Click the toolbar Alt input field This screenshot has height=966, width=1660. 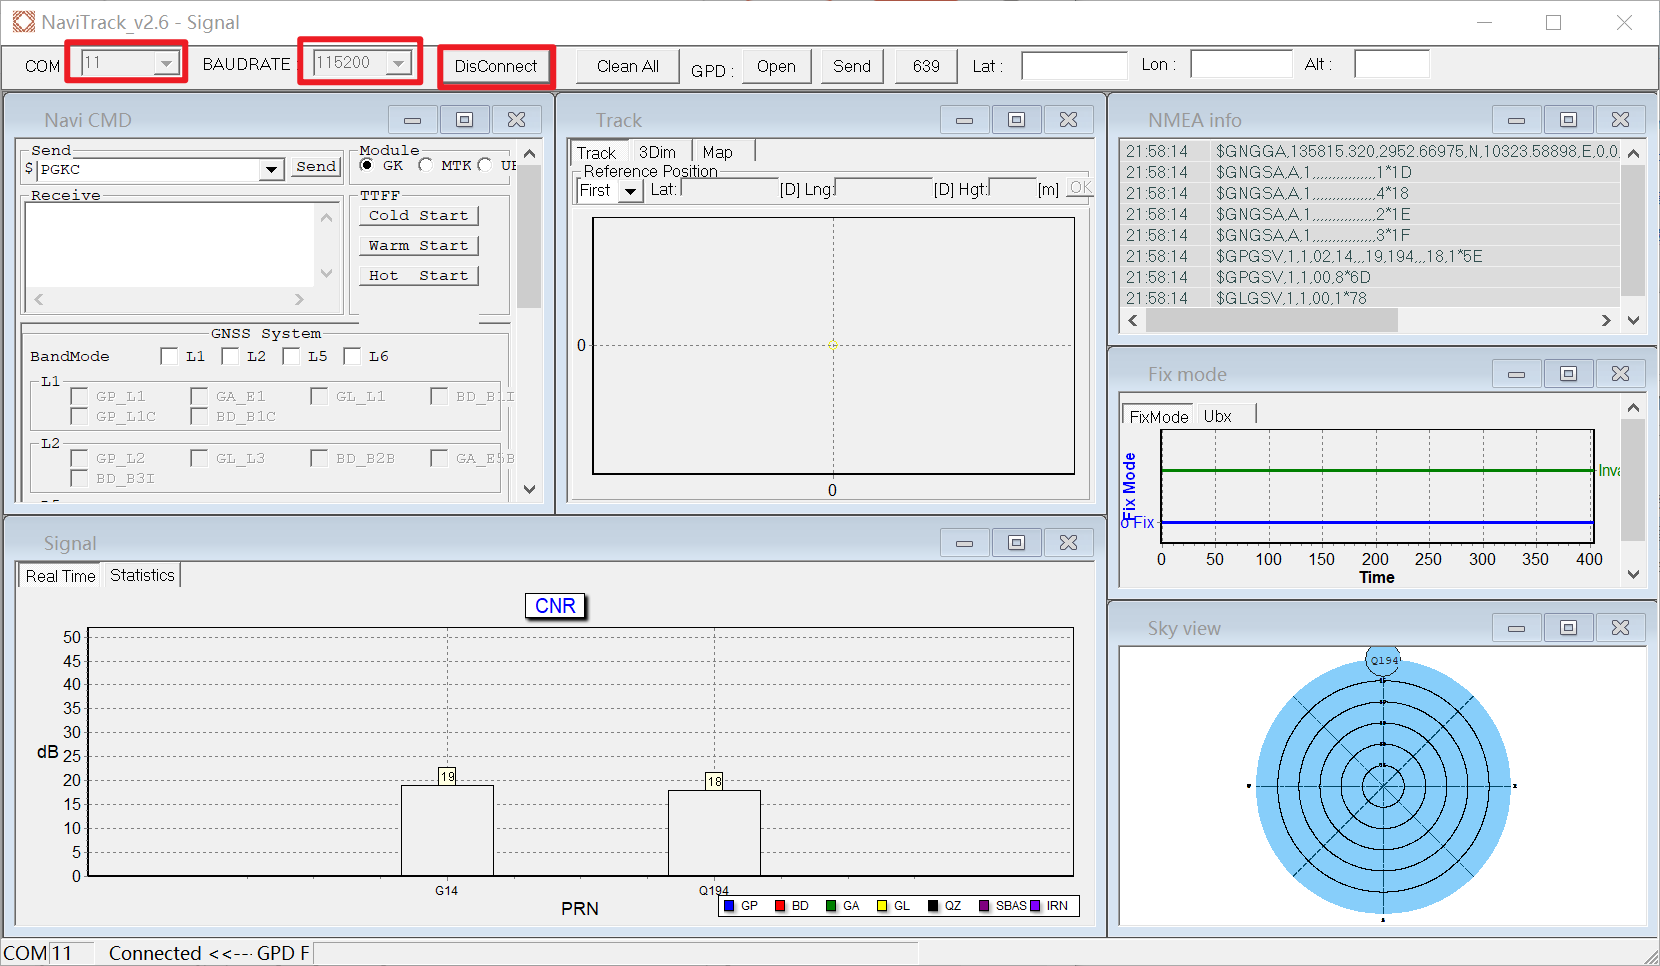pyautogui.click(x=1392, y=64)
